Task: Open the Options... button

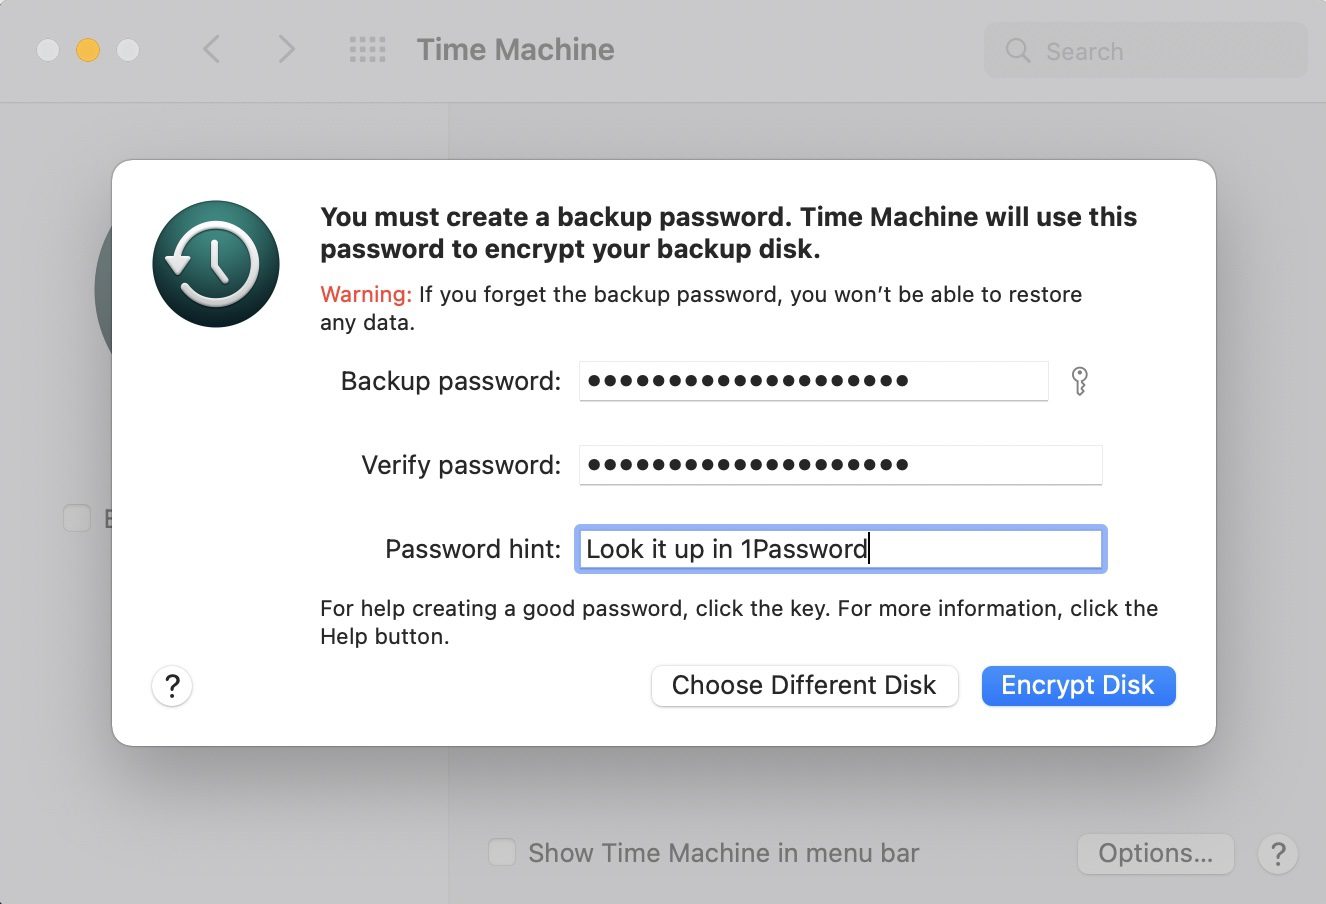Action: click(1155, 853)
